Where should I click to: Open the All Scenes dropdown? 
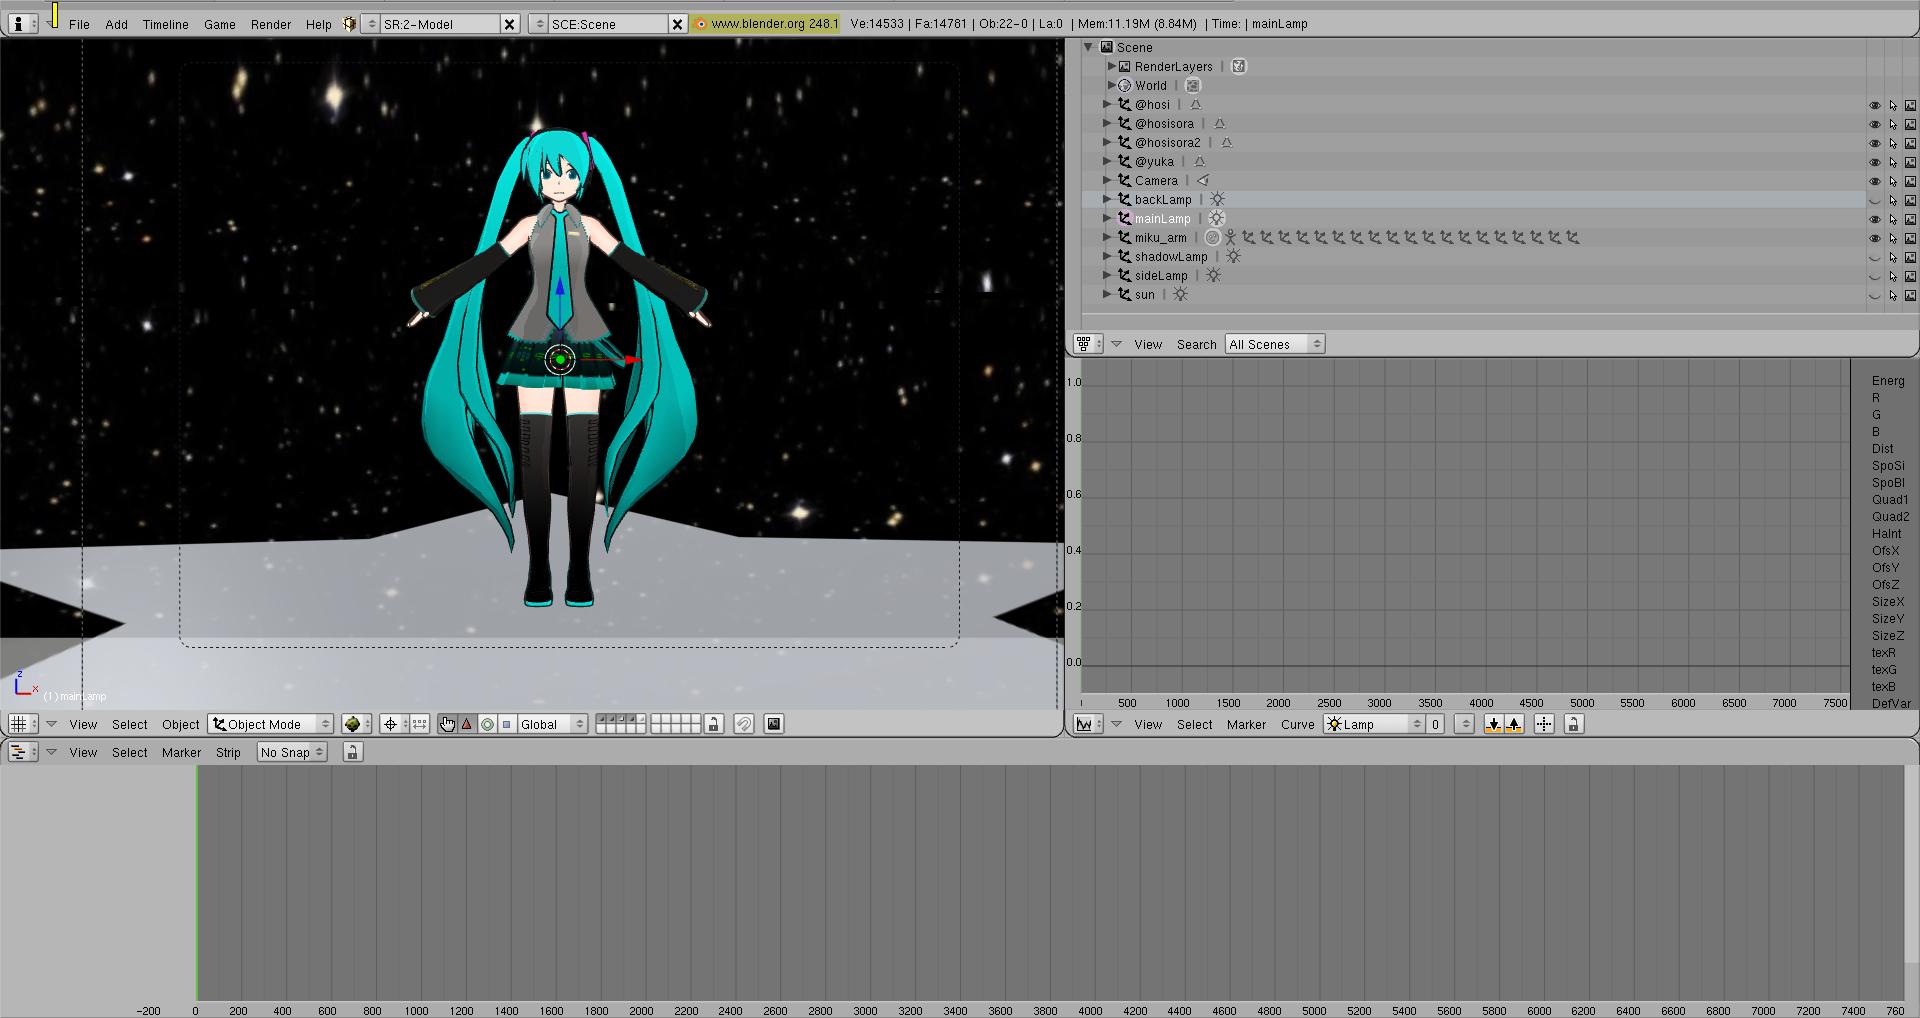[1274, 344]
